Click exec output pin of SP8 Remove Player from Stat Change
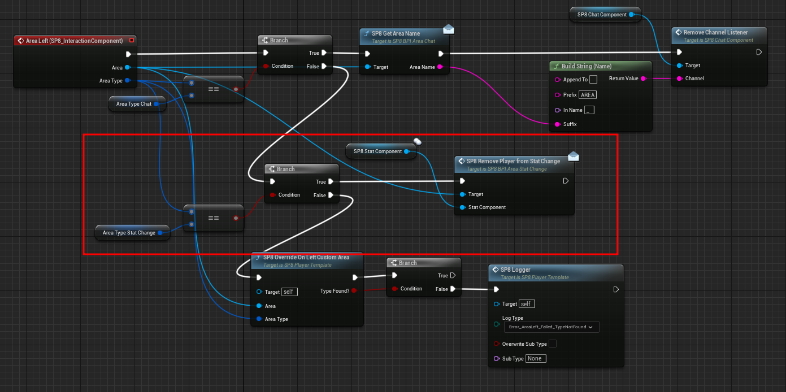The width and height of the screenshot is (786, 392). tap(566, 181)
